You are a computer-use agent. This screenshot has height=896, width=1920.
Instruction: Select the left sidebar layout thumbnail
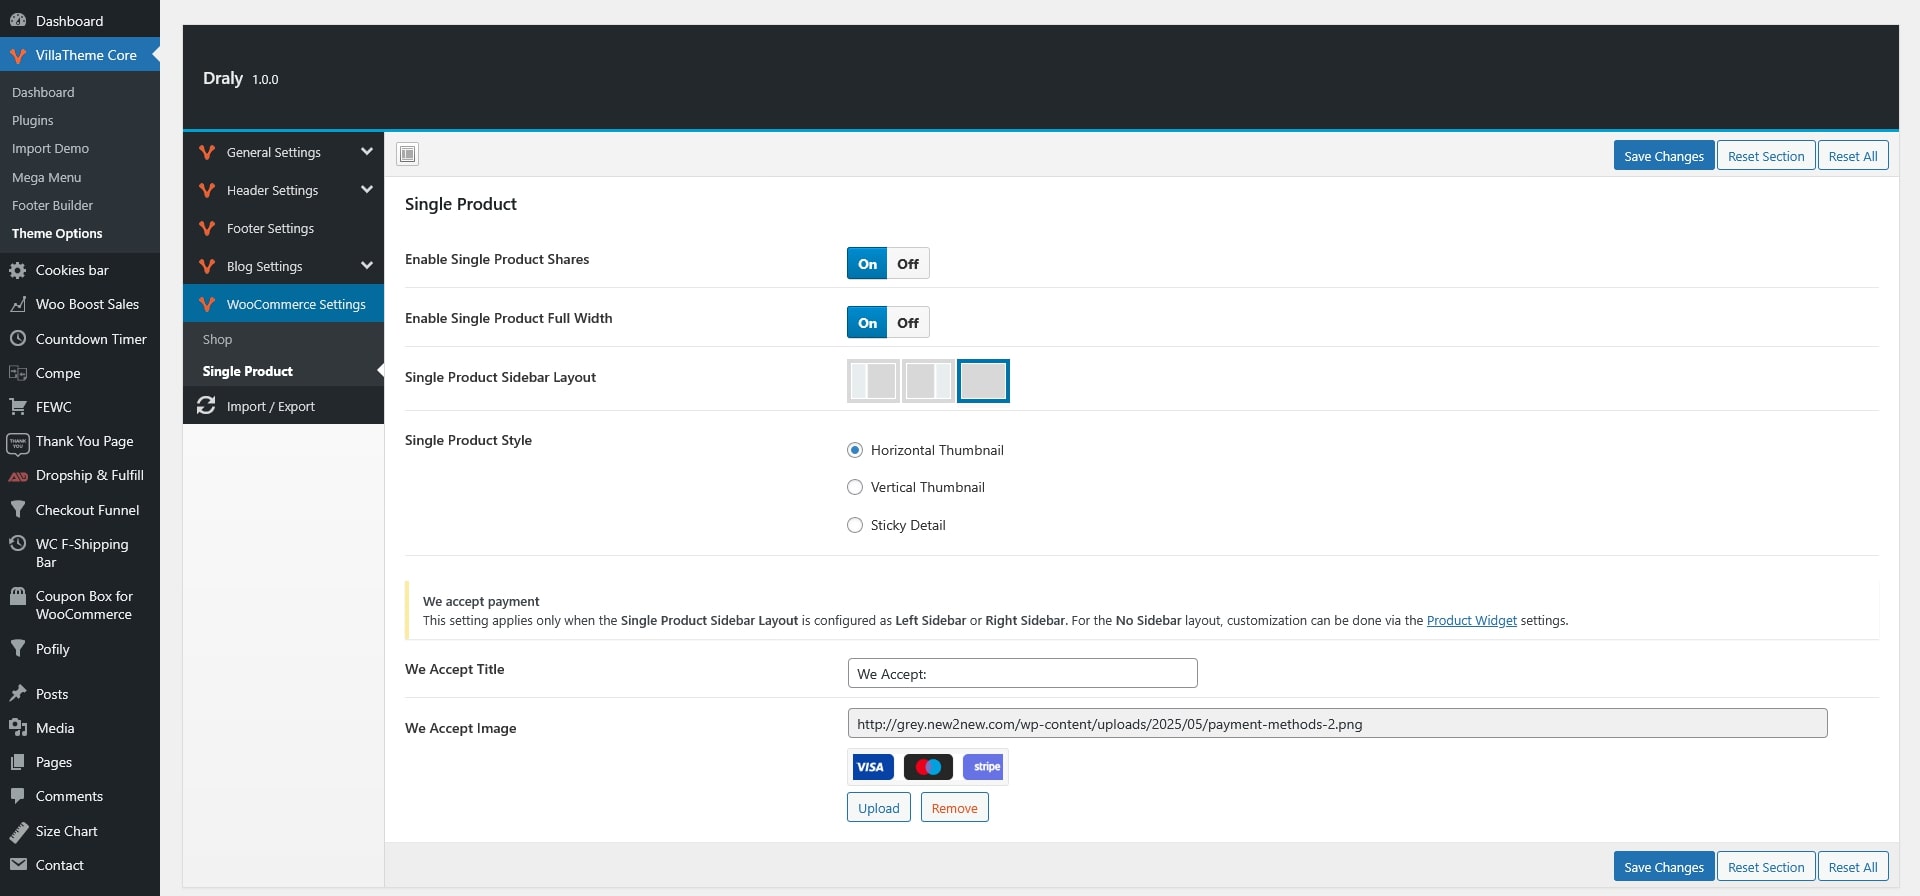coord(873,381)
